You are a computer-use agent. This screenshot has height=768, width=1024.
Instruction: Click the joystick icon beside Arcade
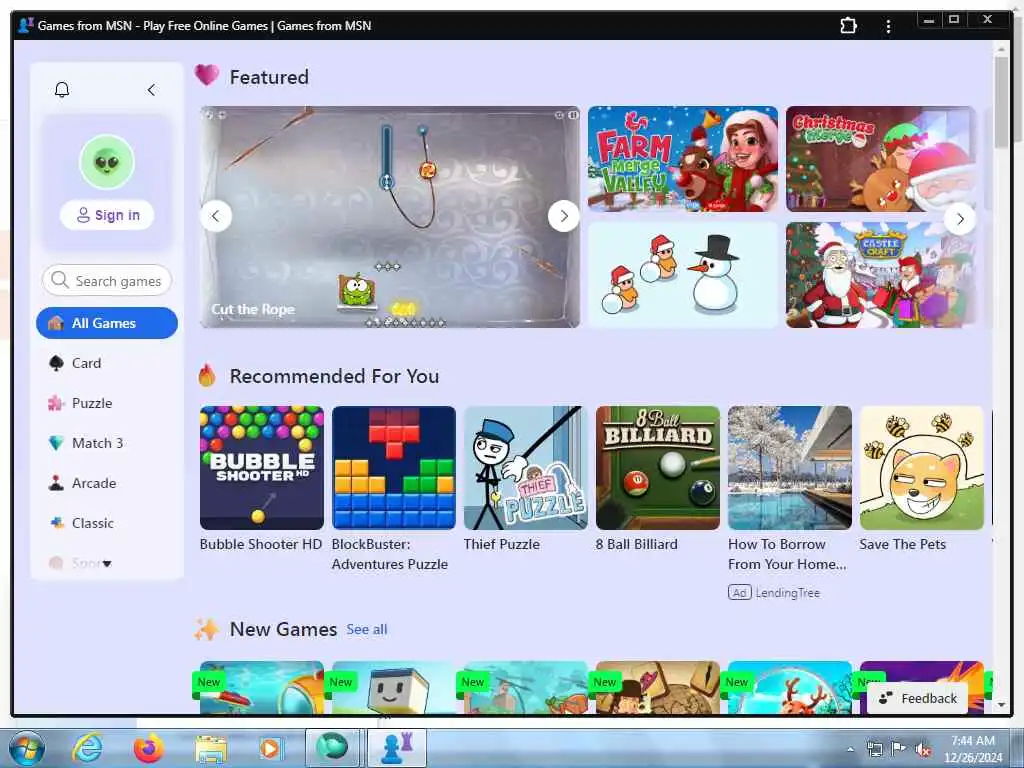pyautogui.click(x=56, y=483)
